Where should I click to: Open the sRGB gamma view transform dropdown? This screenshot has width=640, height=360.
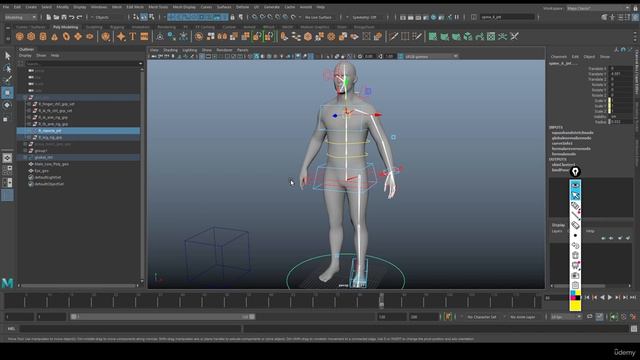[x=431, y=56]
